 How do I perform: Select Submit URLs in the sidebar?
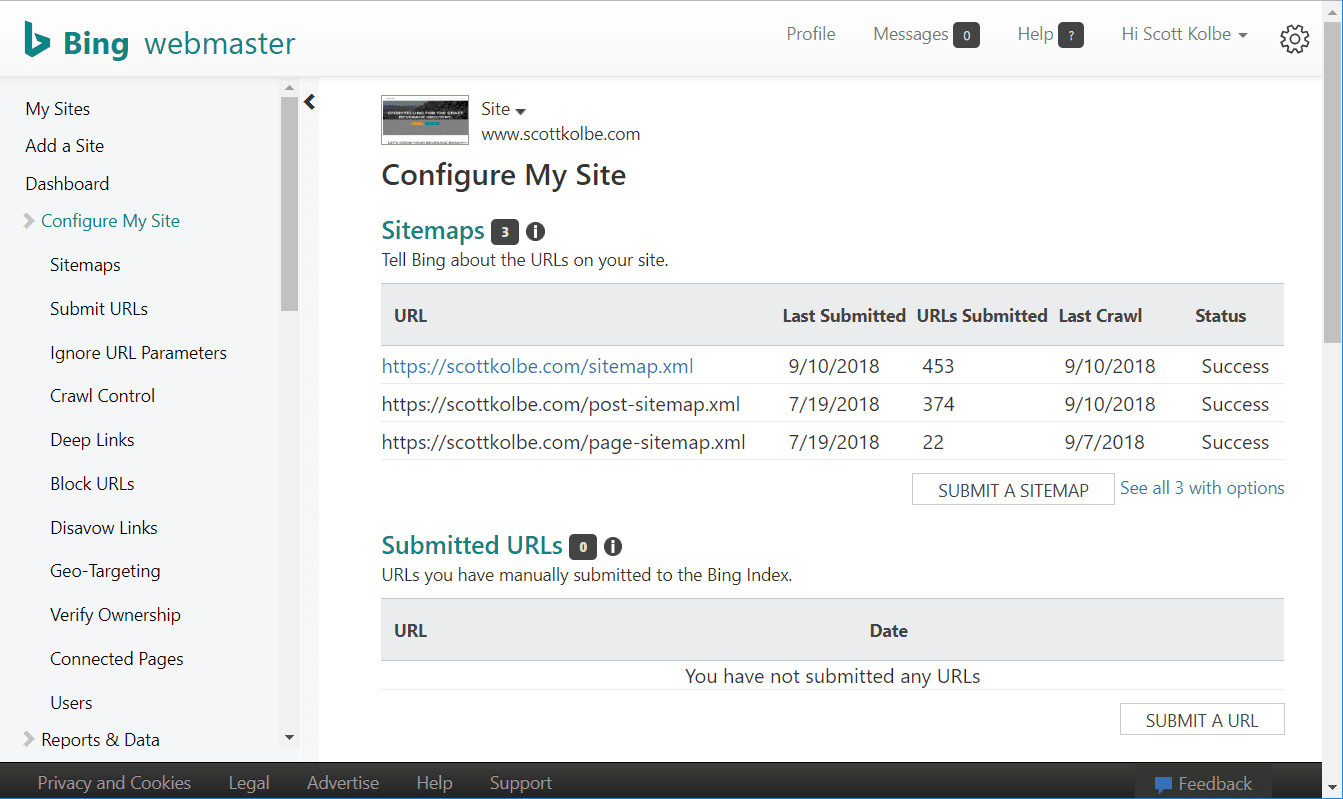pos(99,309)
